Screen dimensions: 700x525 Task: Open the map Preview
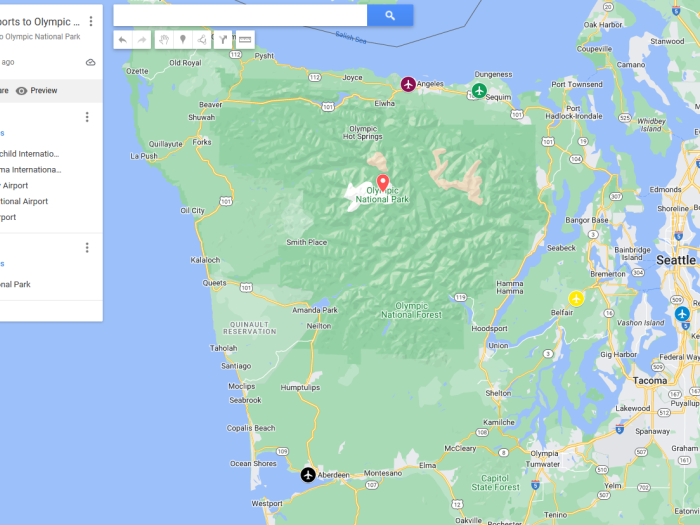[x=37, y=91]
